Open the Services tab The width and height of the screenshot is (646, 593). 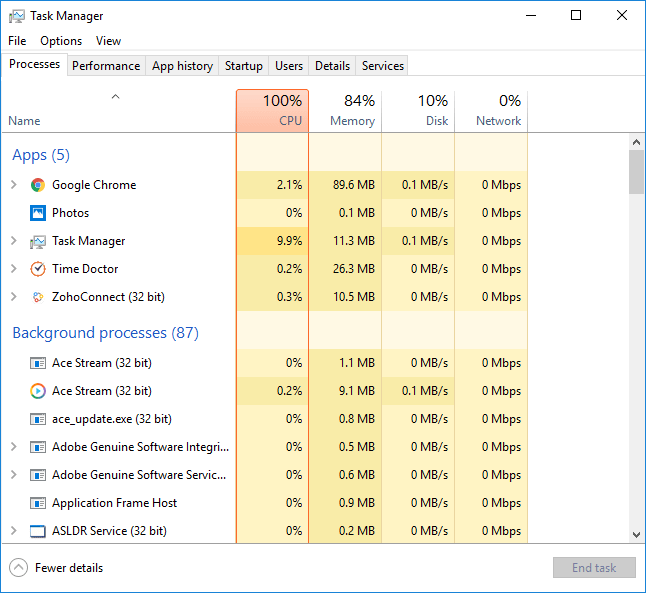(382, 66)
